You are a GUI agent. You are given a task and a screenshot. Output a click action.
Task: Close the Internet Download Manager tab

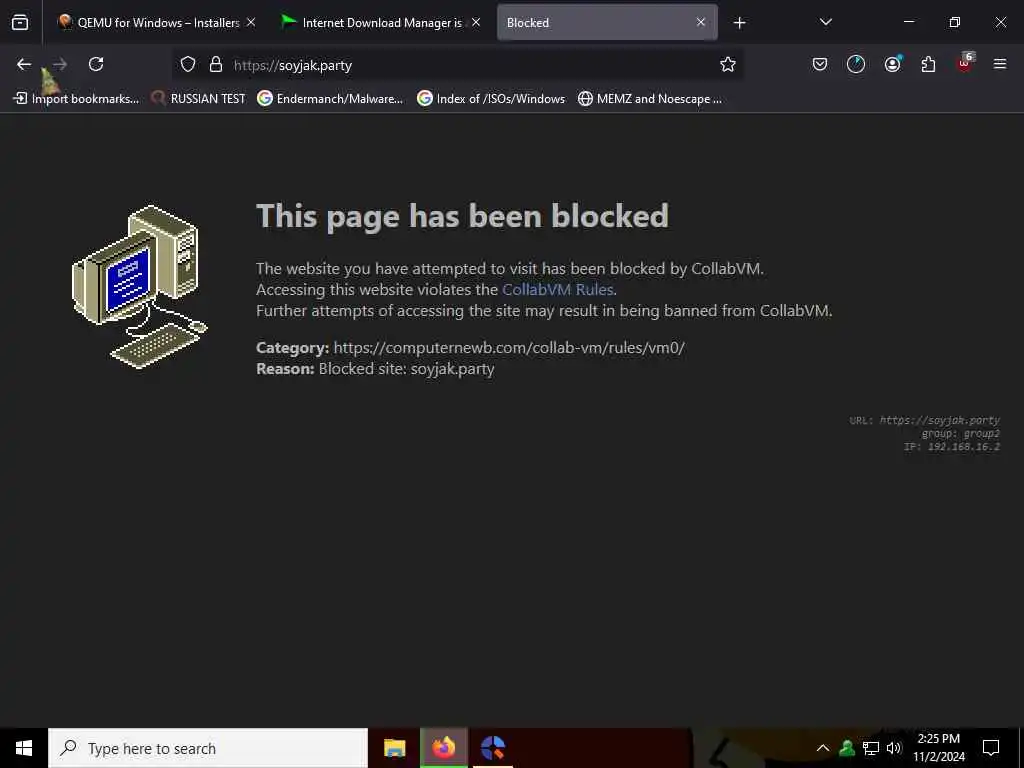[x=476, y=22]
